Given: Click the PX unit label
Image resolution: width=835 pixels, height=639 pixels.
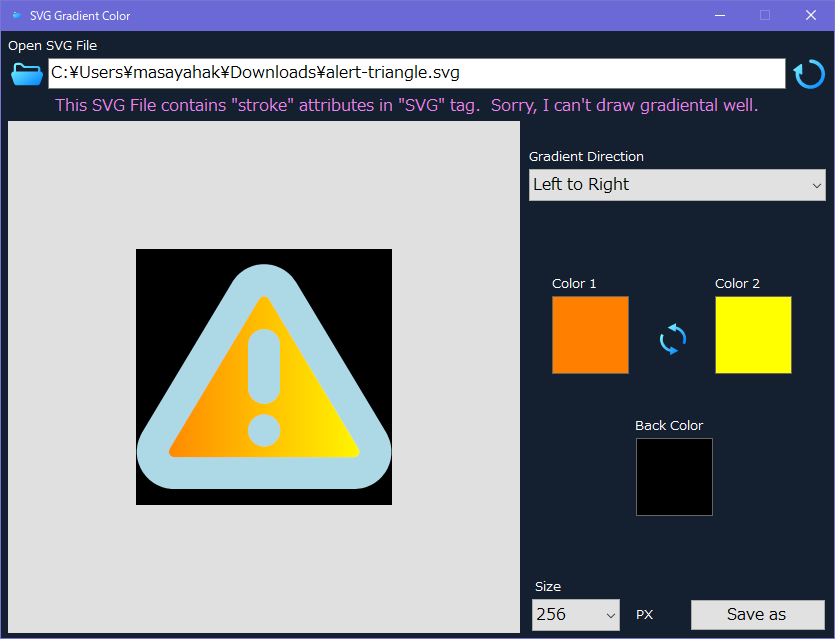Looking at the screenshot, I should click(644, 615).
